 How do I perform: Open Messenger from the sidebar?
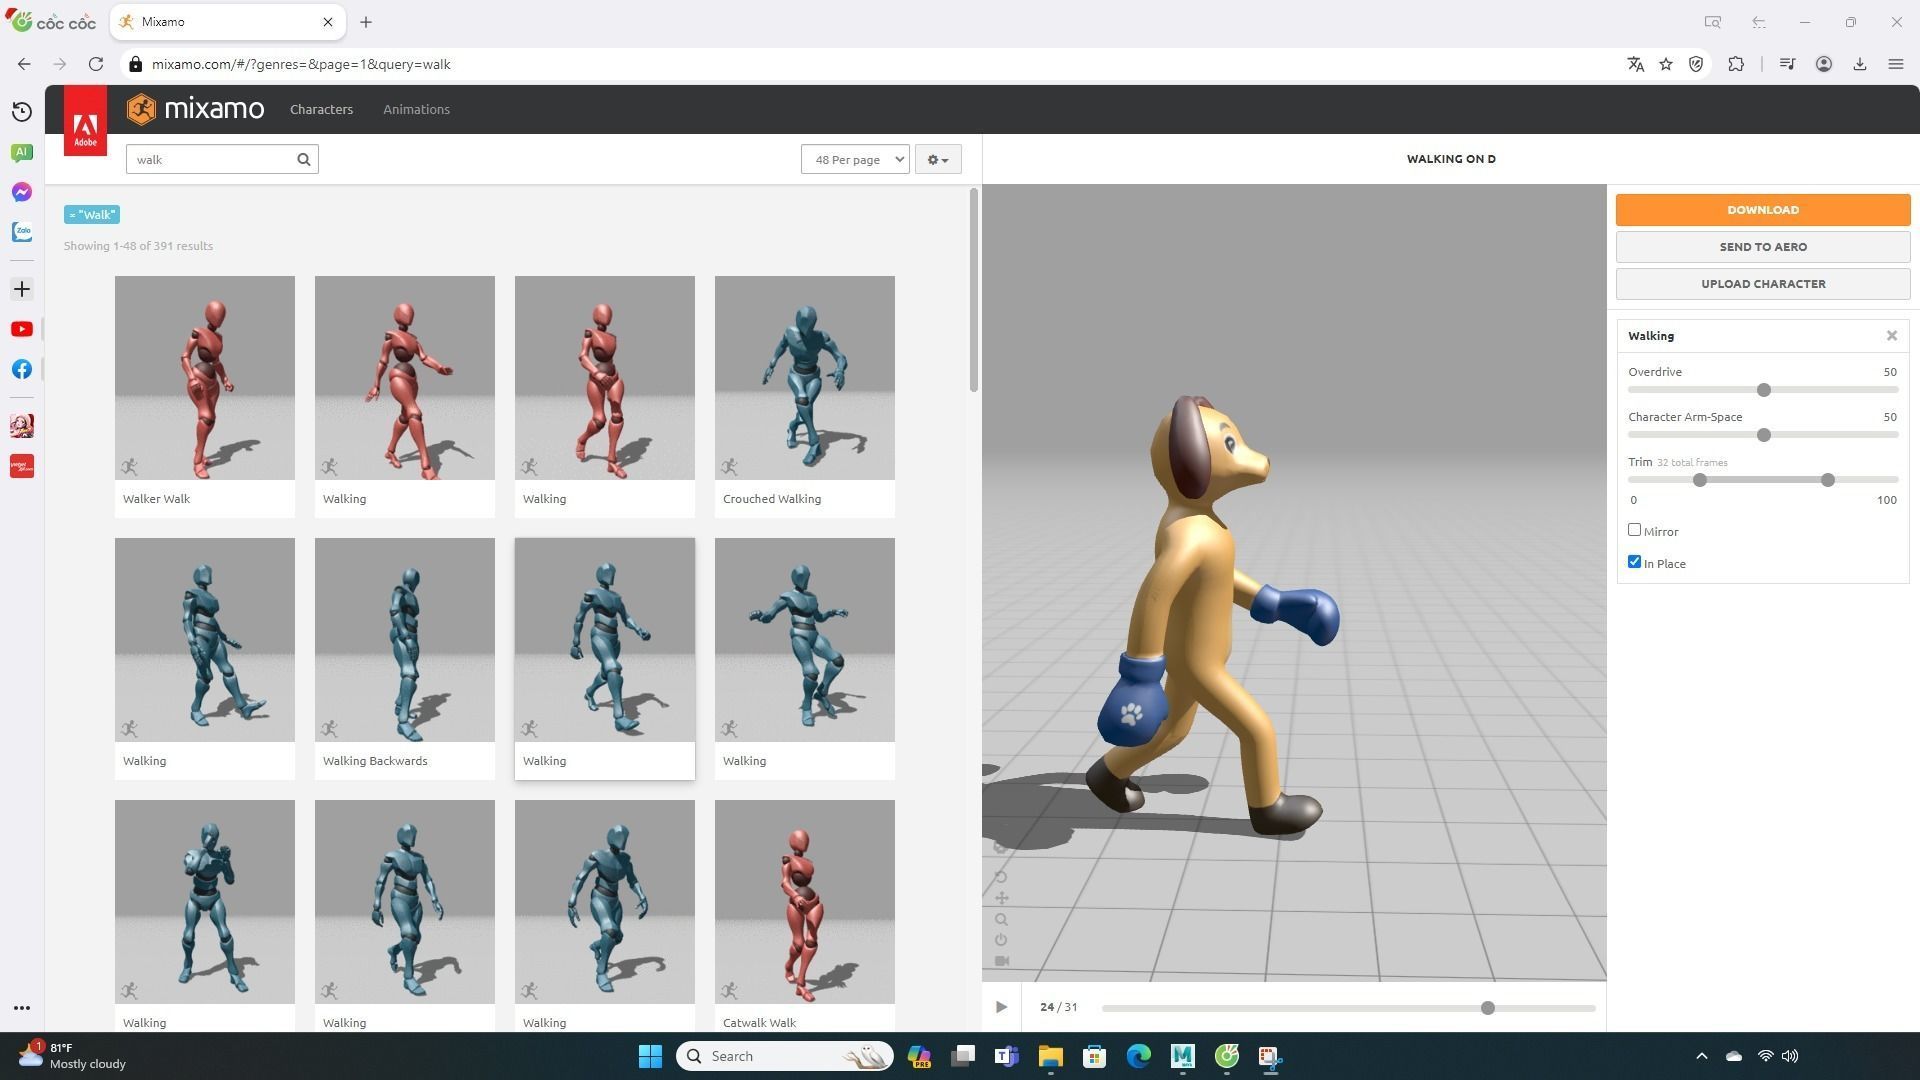pyautogui.click(x=22, y=192)
